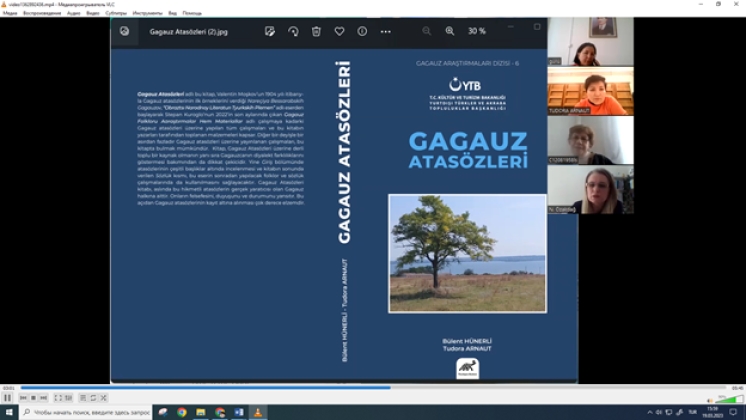Toggle VLC fullscreen mode
The image size is (746, 420).
[58, 398]
